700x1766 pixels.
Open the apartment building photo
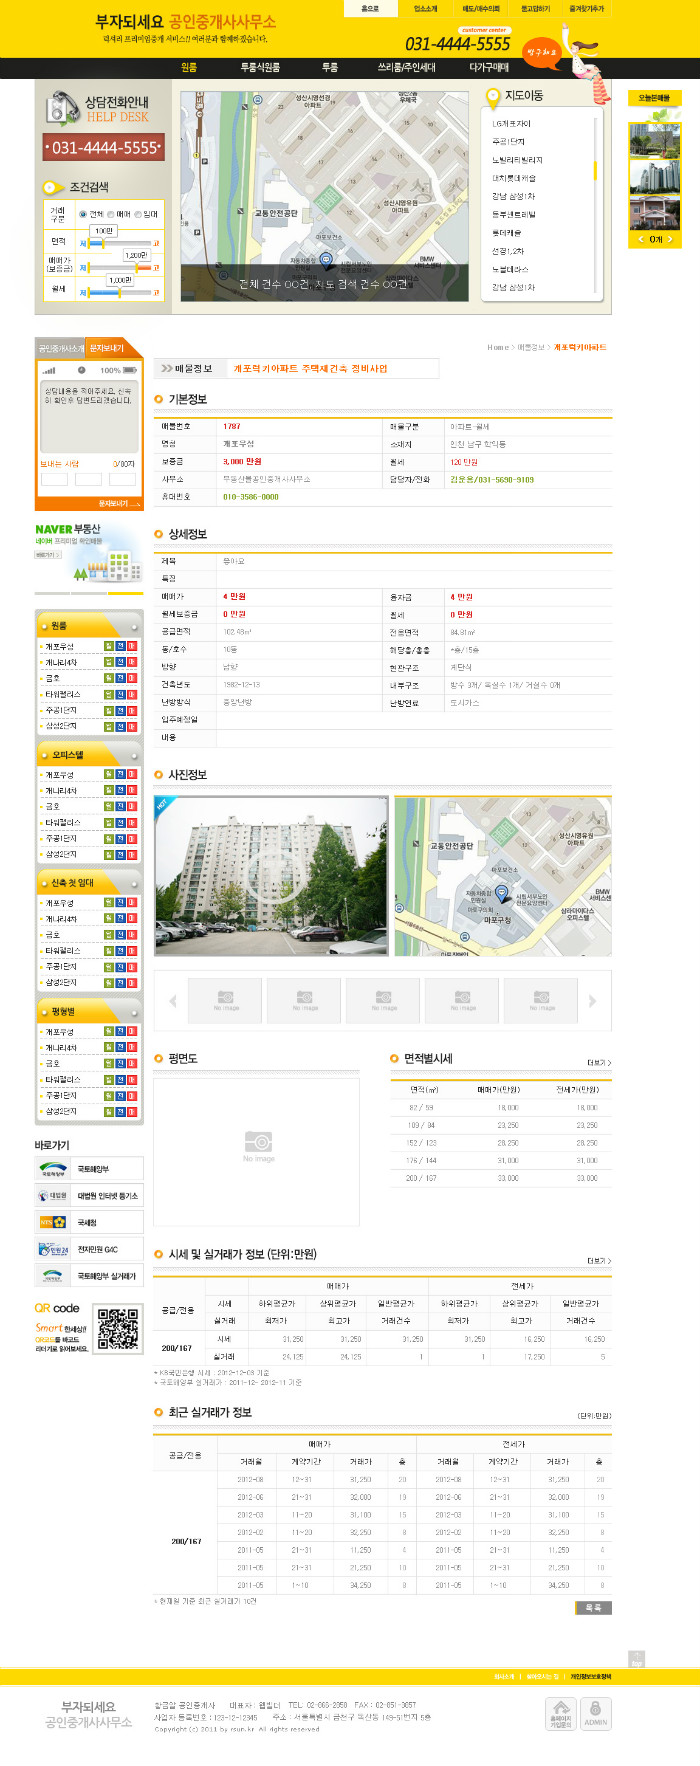(271, 876)
